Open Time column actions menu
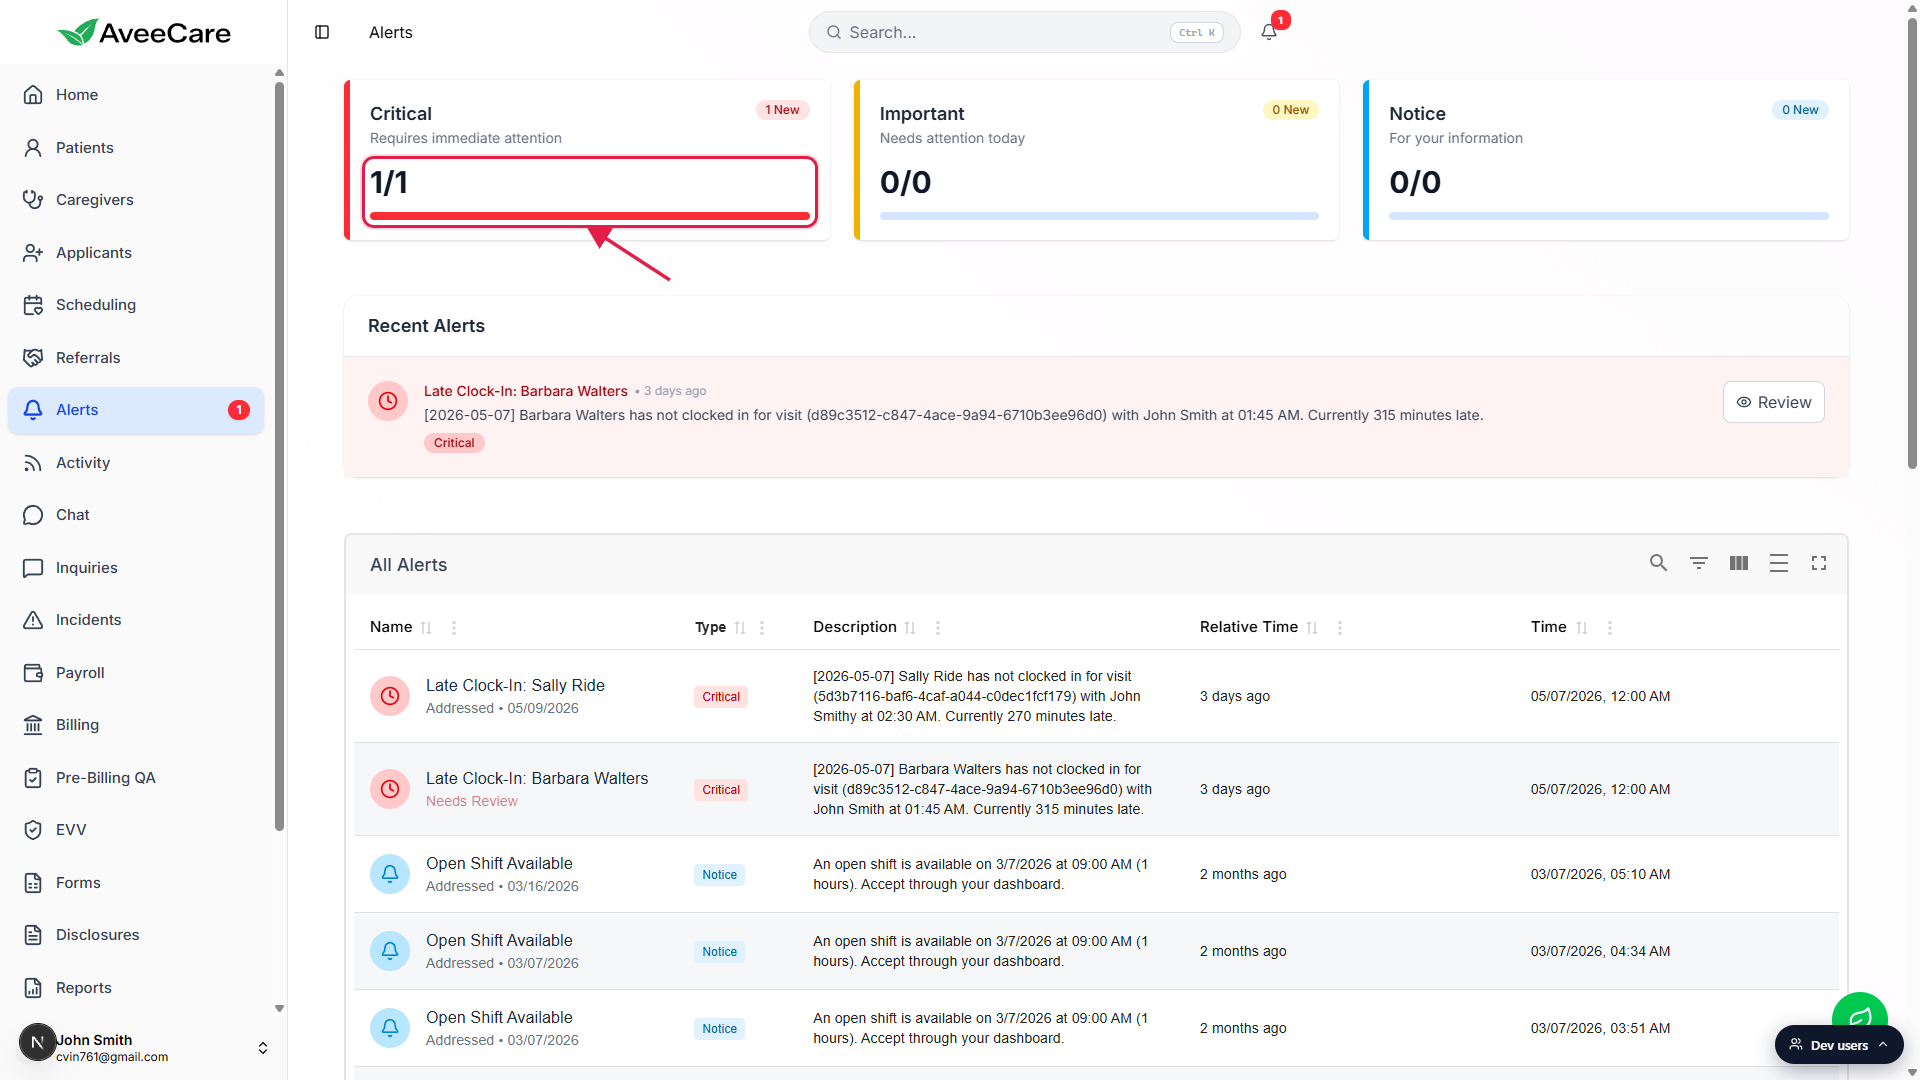 pyautogui.click(x=1610, y=628)
